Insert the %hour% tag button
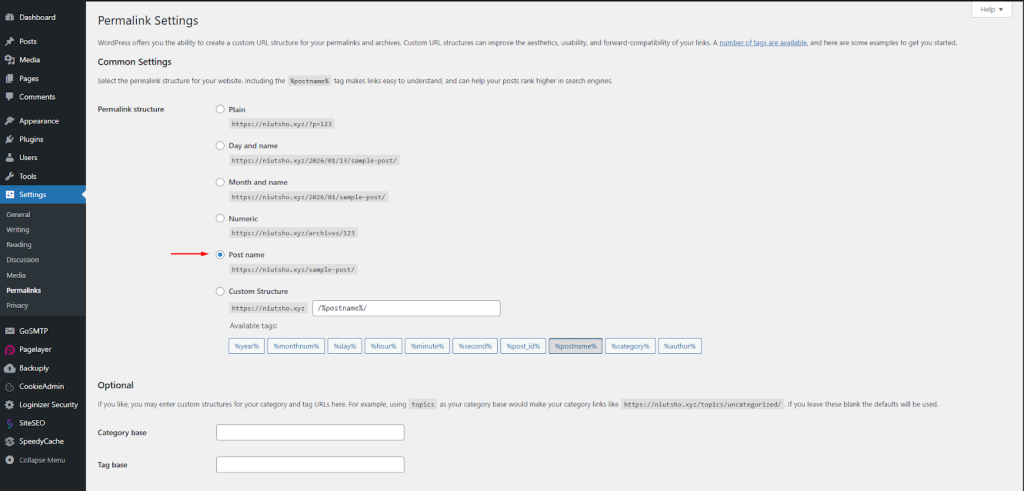1024x491 pixels. [383, 346]
